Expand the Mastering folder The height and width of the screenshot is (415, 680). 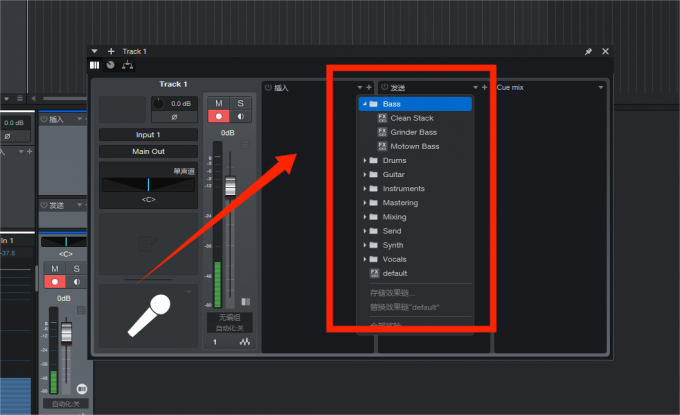pyautogui.click(x=365, y=203)
